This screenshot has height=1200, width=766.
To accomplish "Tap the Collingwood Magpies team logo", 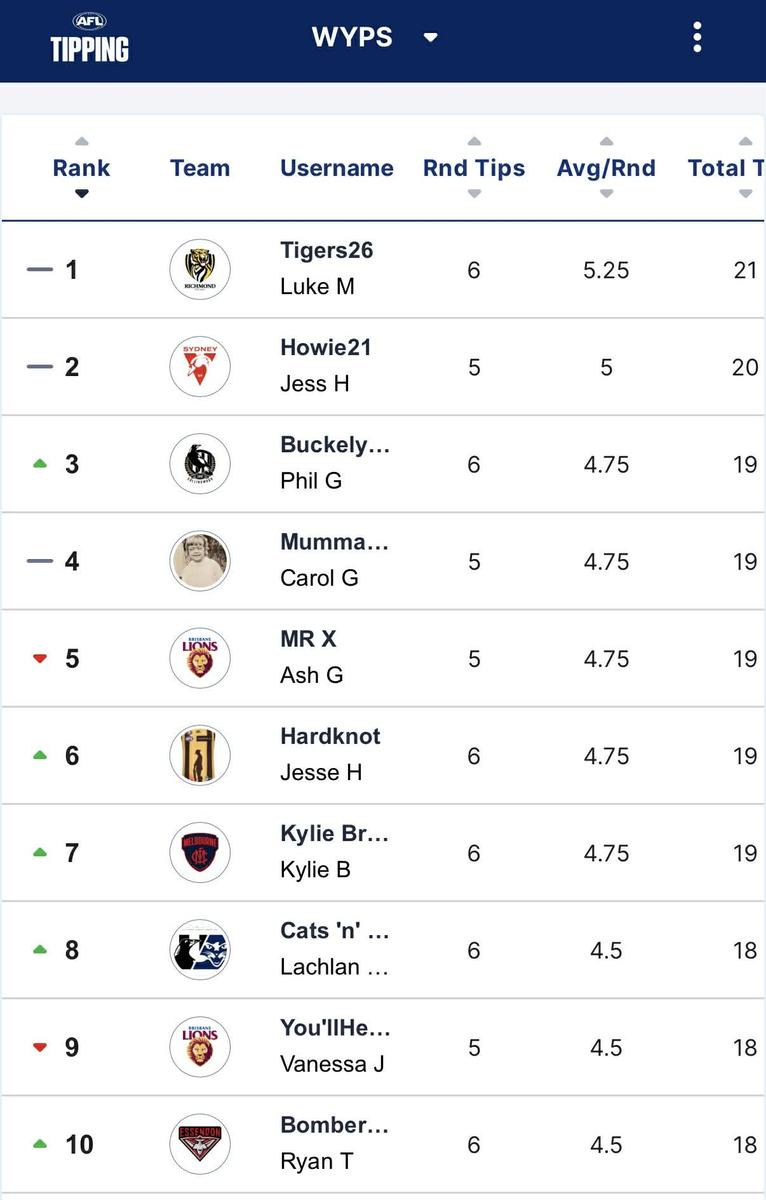I will coord(200,464).
